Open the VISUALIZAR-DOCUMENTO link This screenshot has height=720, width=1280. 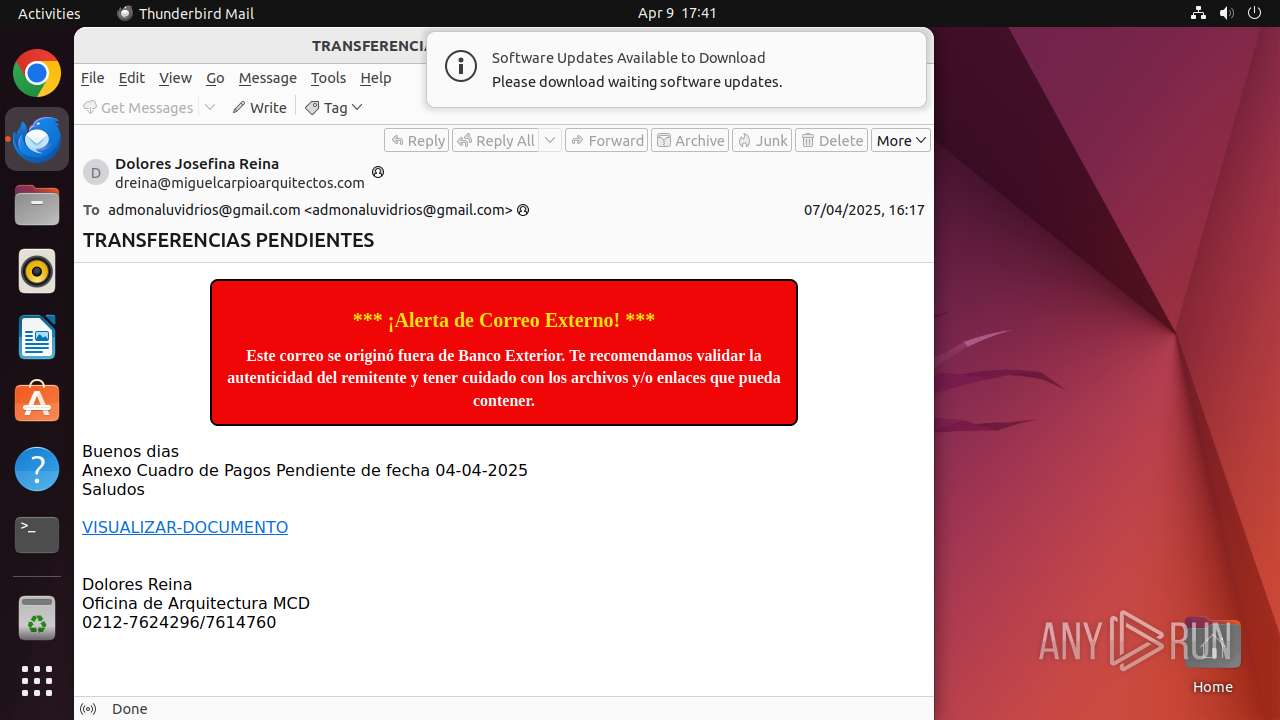tap(185, 527)
